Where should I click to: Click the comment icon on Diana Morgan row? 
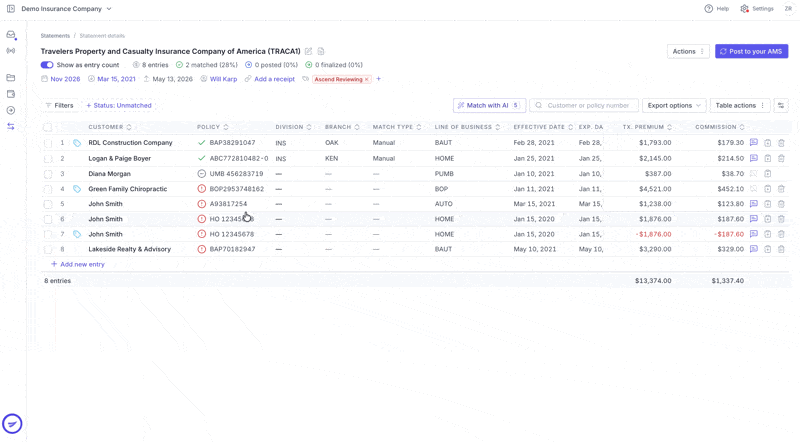(x=754, y=174)
